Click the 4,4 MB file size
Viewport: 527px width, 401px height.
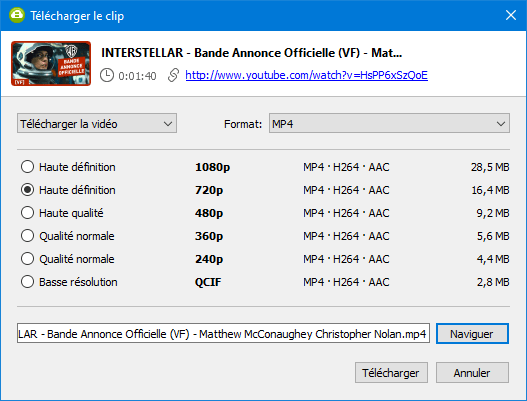coord(493,259)
